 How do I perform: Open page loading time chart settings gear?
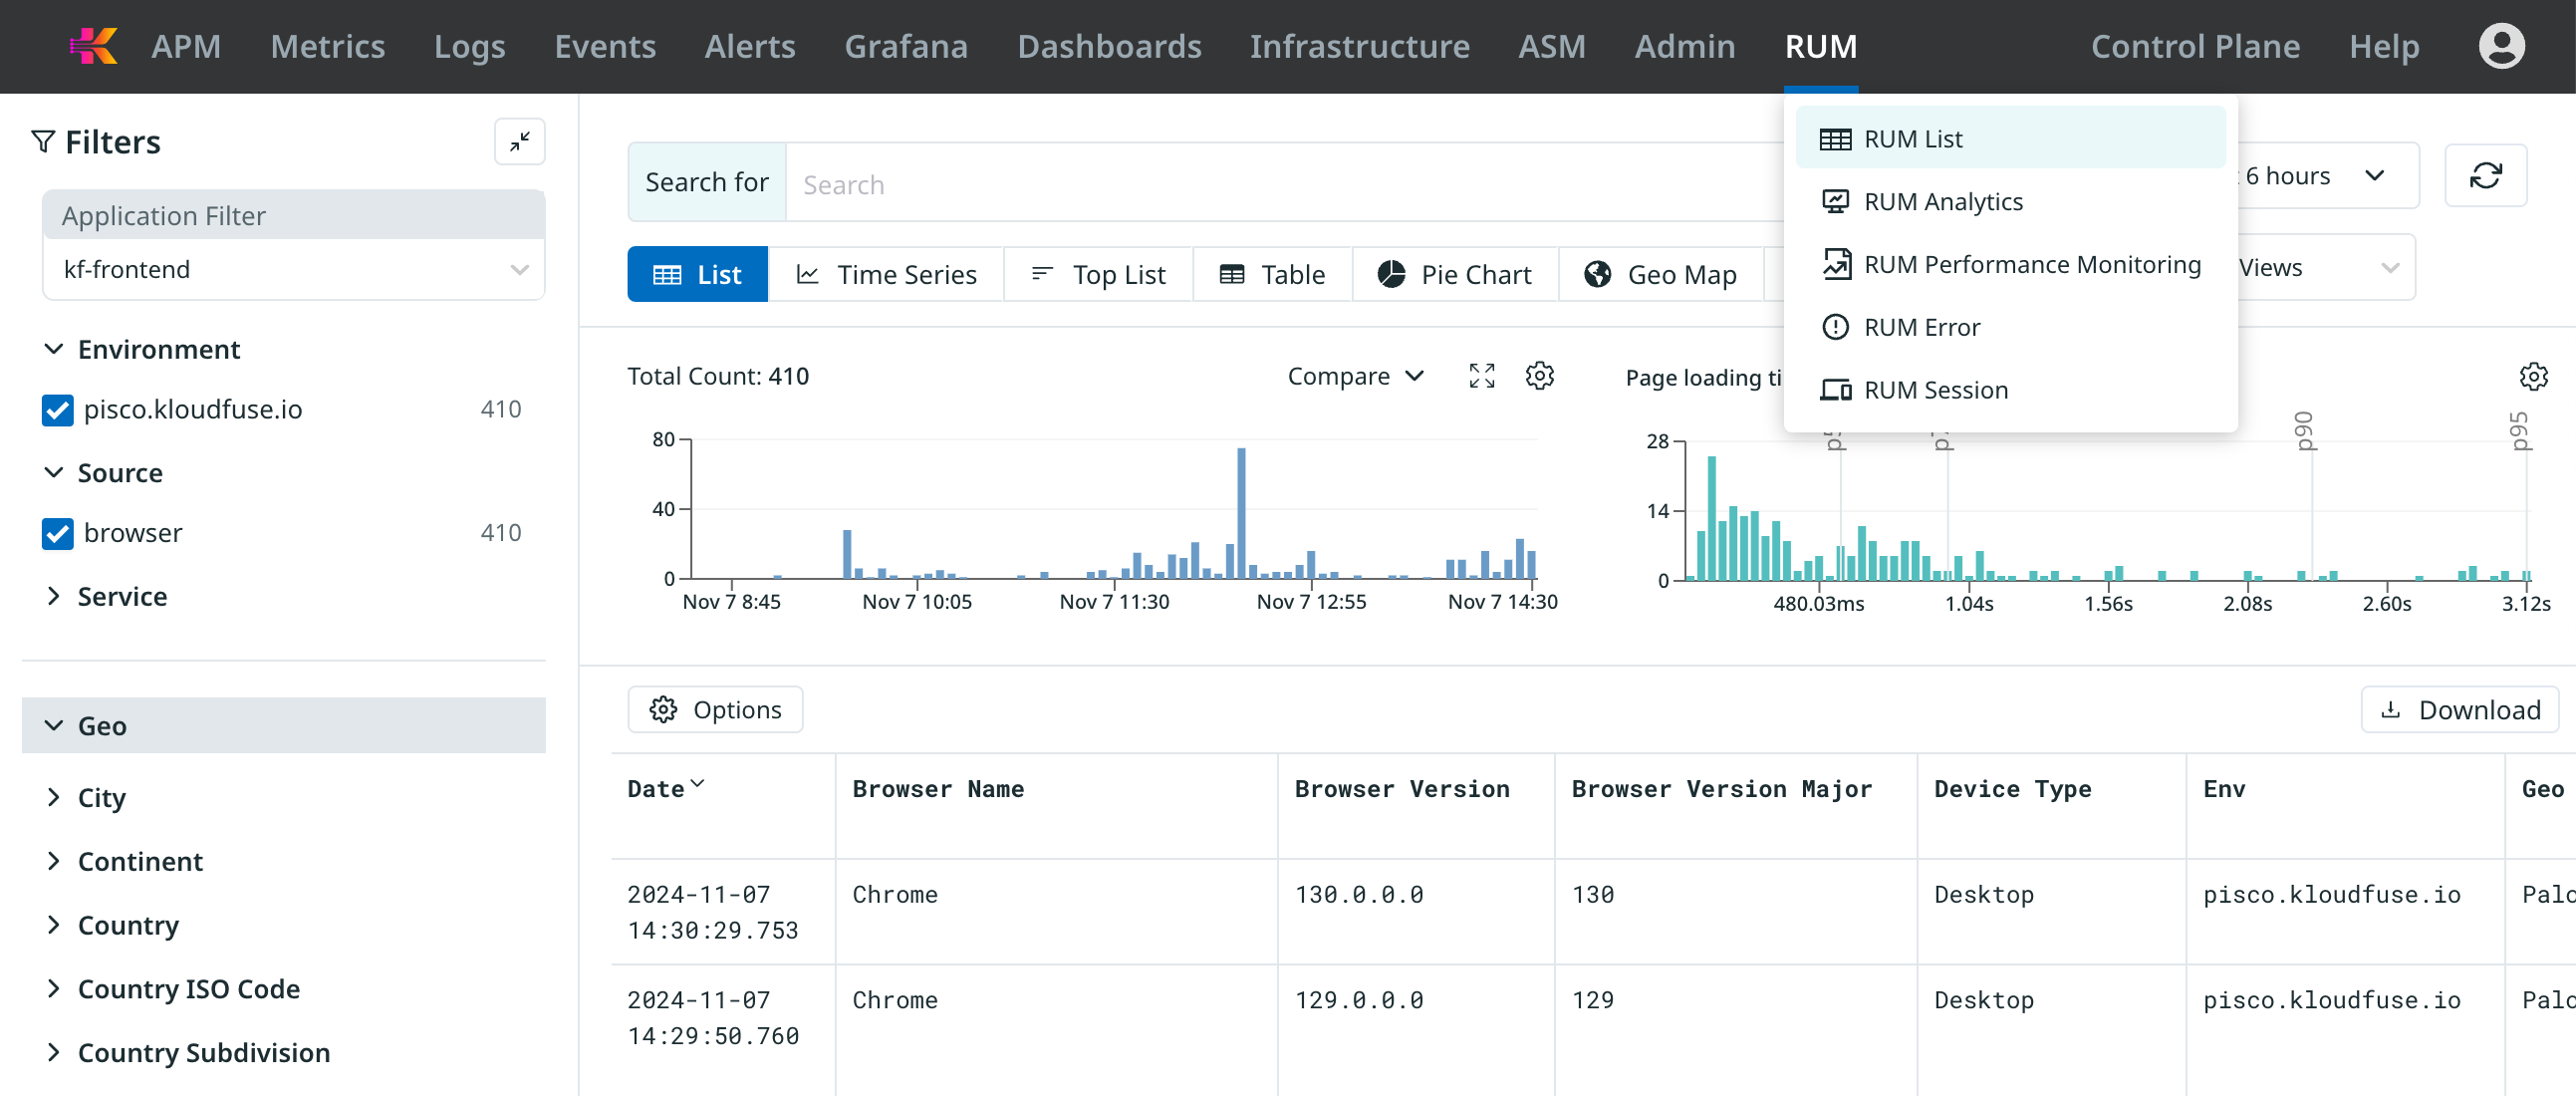[x=2532, y=377]
